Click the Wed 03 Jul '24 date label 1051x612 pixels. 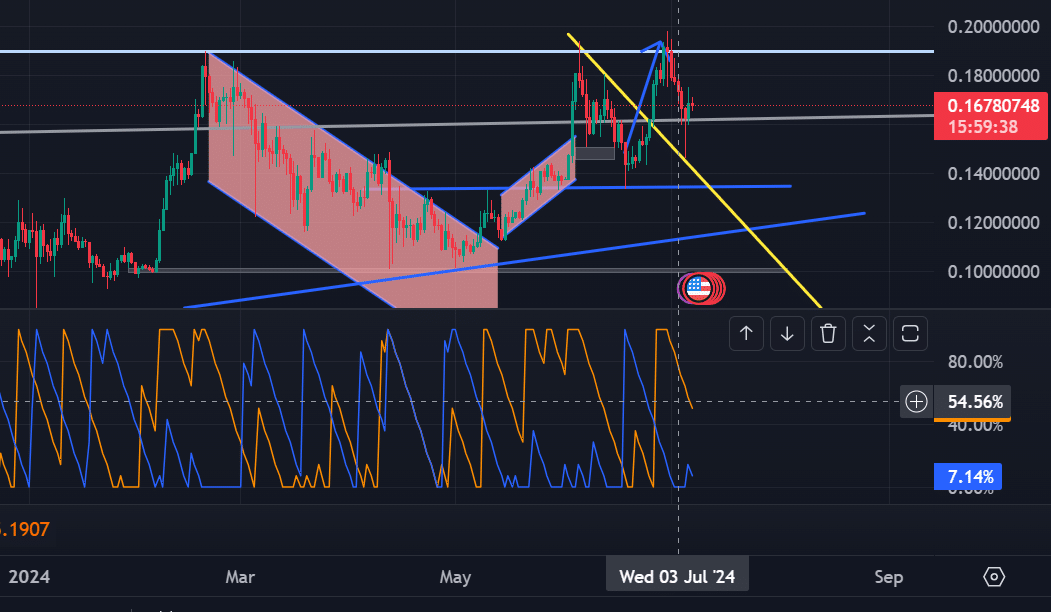(x=677, y=577)
